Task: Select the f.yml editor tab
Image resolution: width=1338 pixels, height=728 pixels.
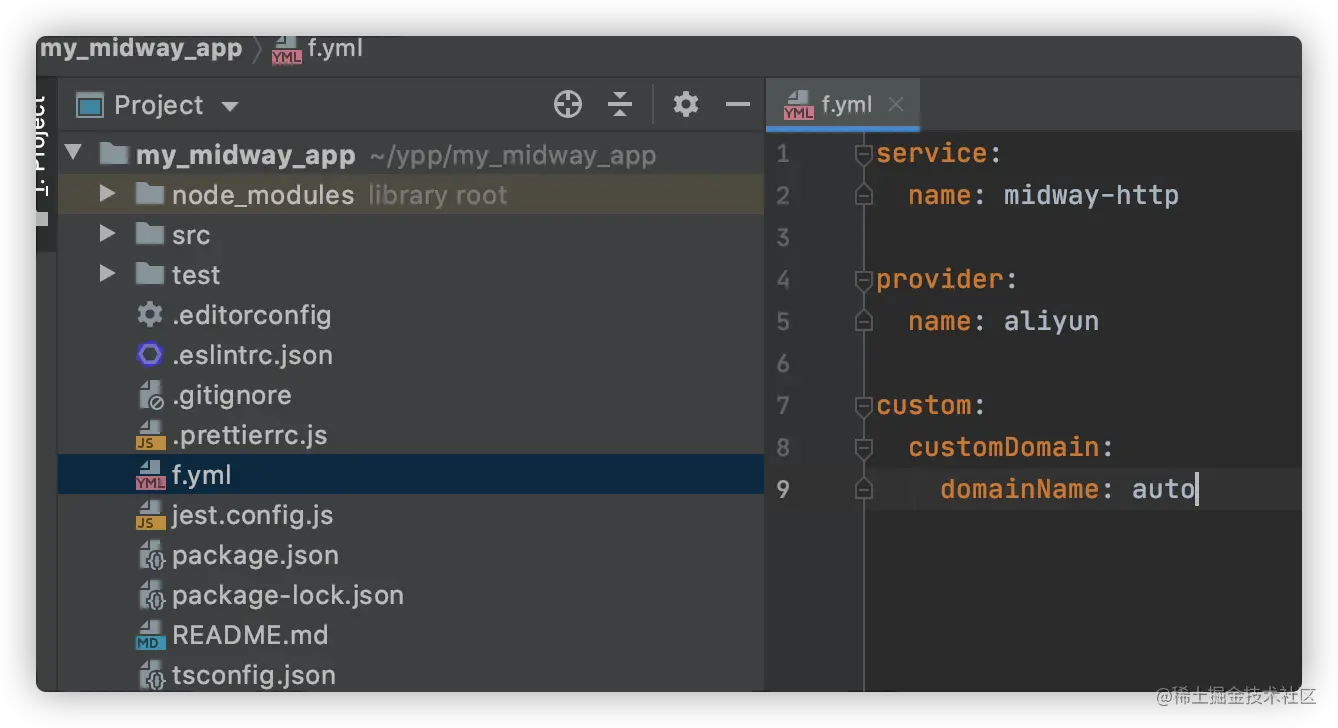Action: [842, 104]
